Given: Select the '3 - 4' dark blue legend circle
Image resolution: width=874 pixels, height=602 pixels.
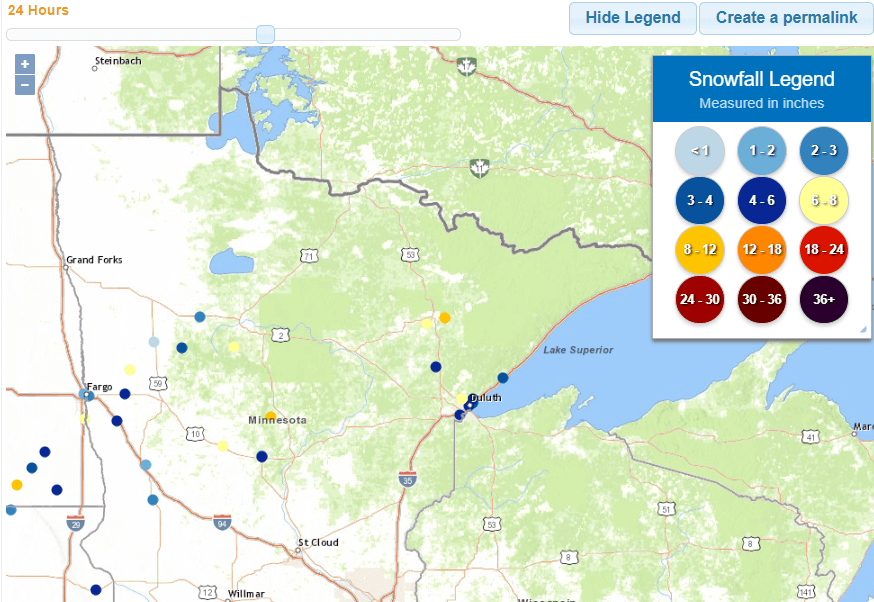Looking at the screenshot, I should point(699,200).
